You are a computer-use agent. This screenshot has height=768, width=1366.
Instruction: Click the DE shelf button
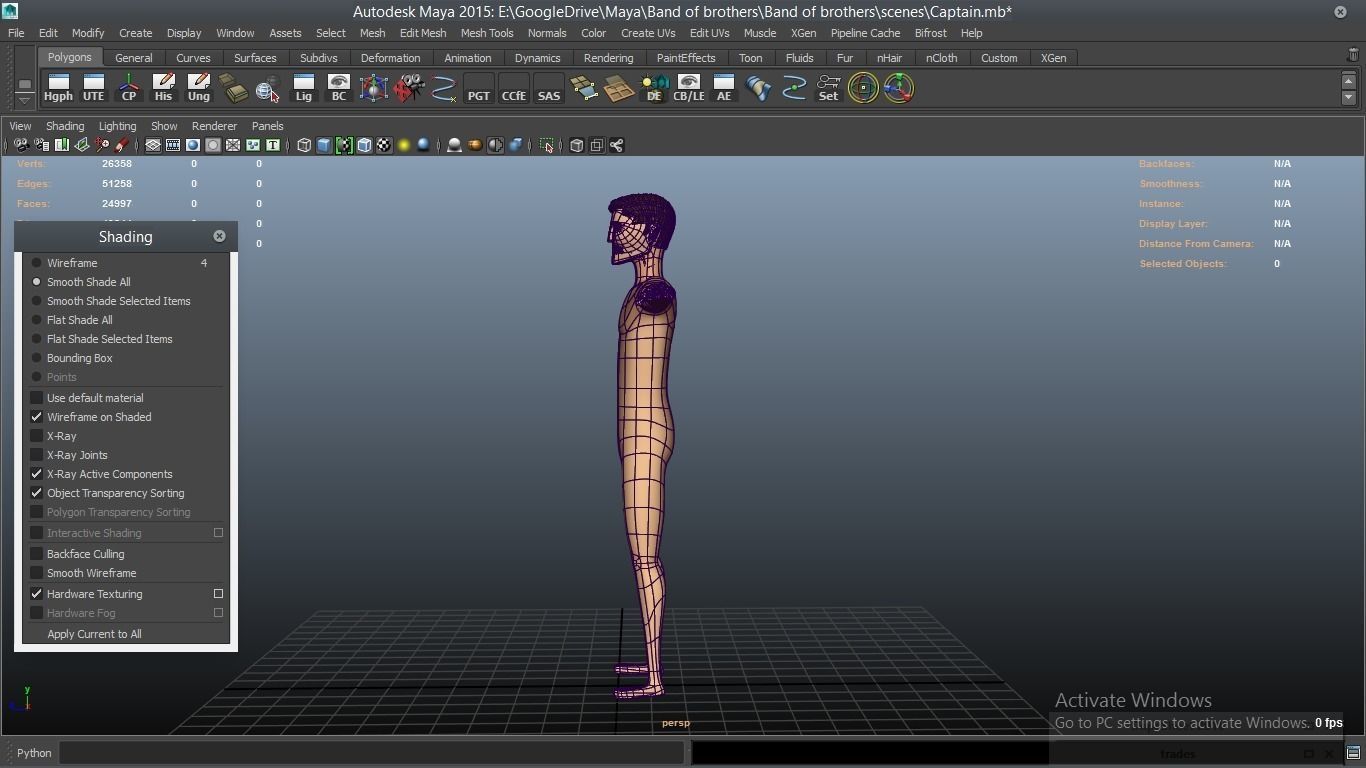653,88
